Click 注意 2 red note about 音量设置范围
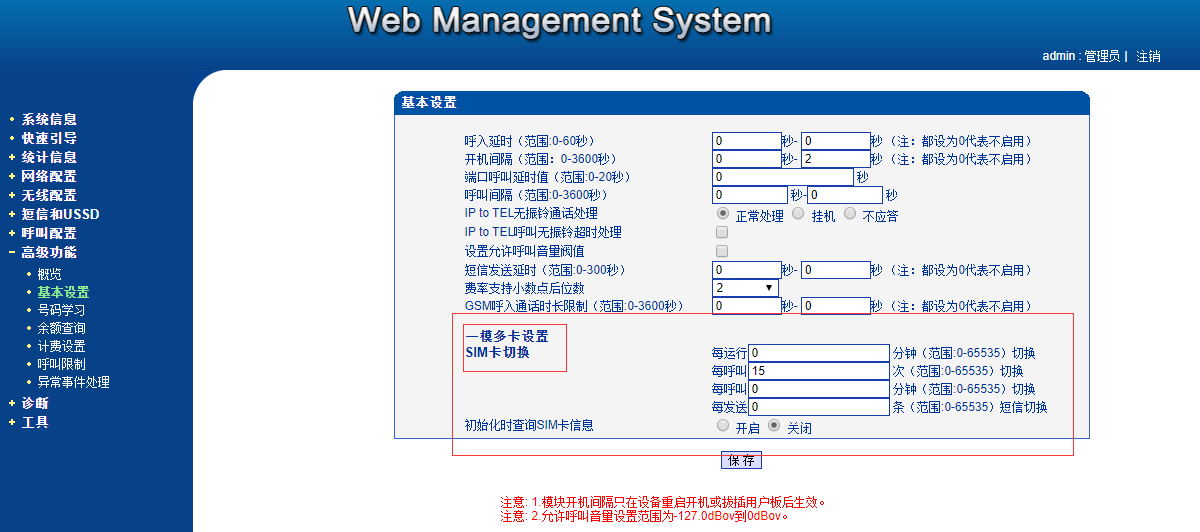 [646, 517]
